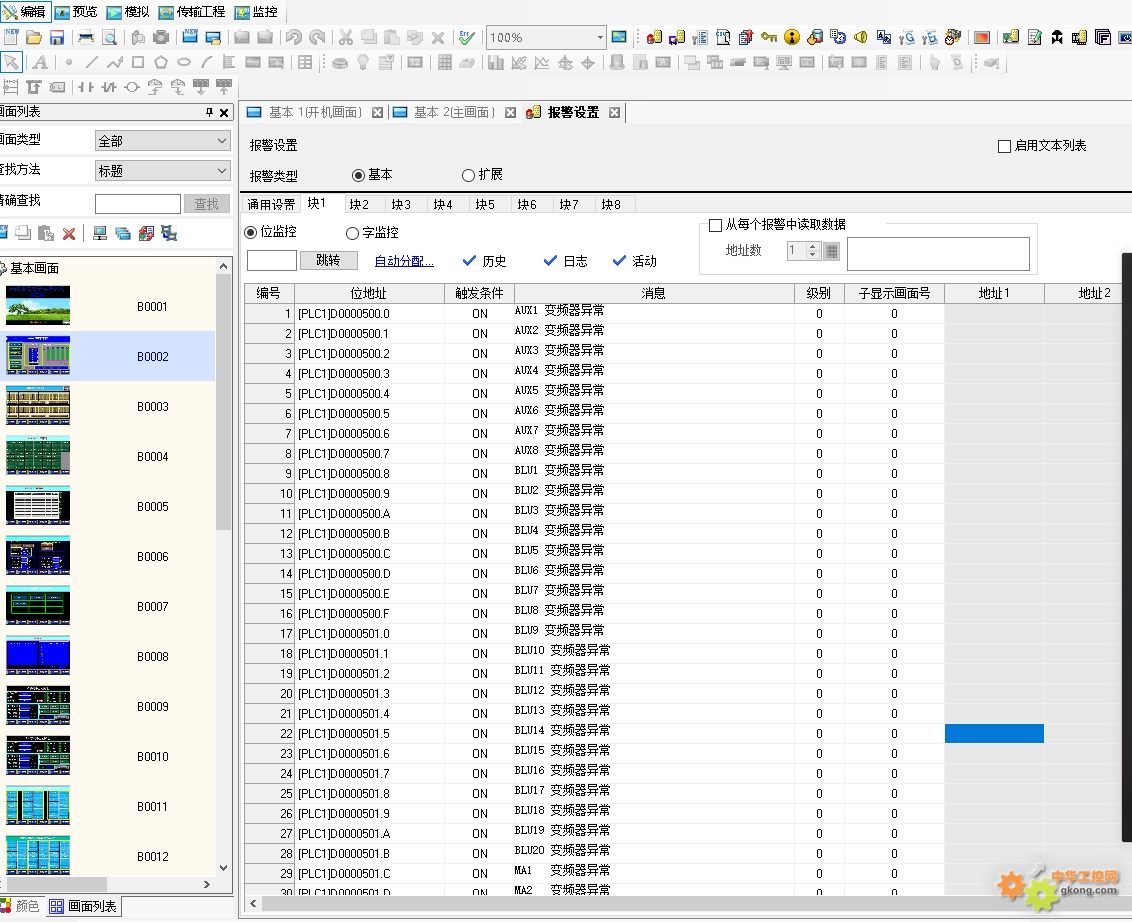Click the red X delete icon in screen list

[69, 234]
